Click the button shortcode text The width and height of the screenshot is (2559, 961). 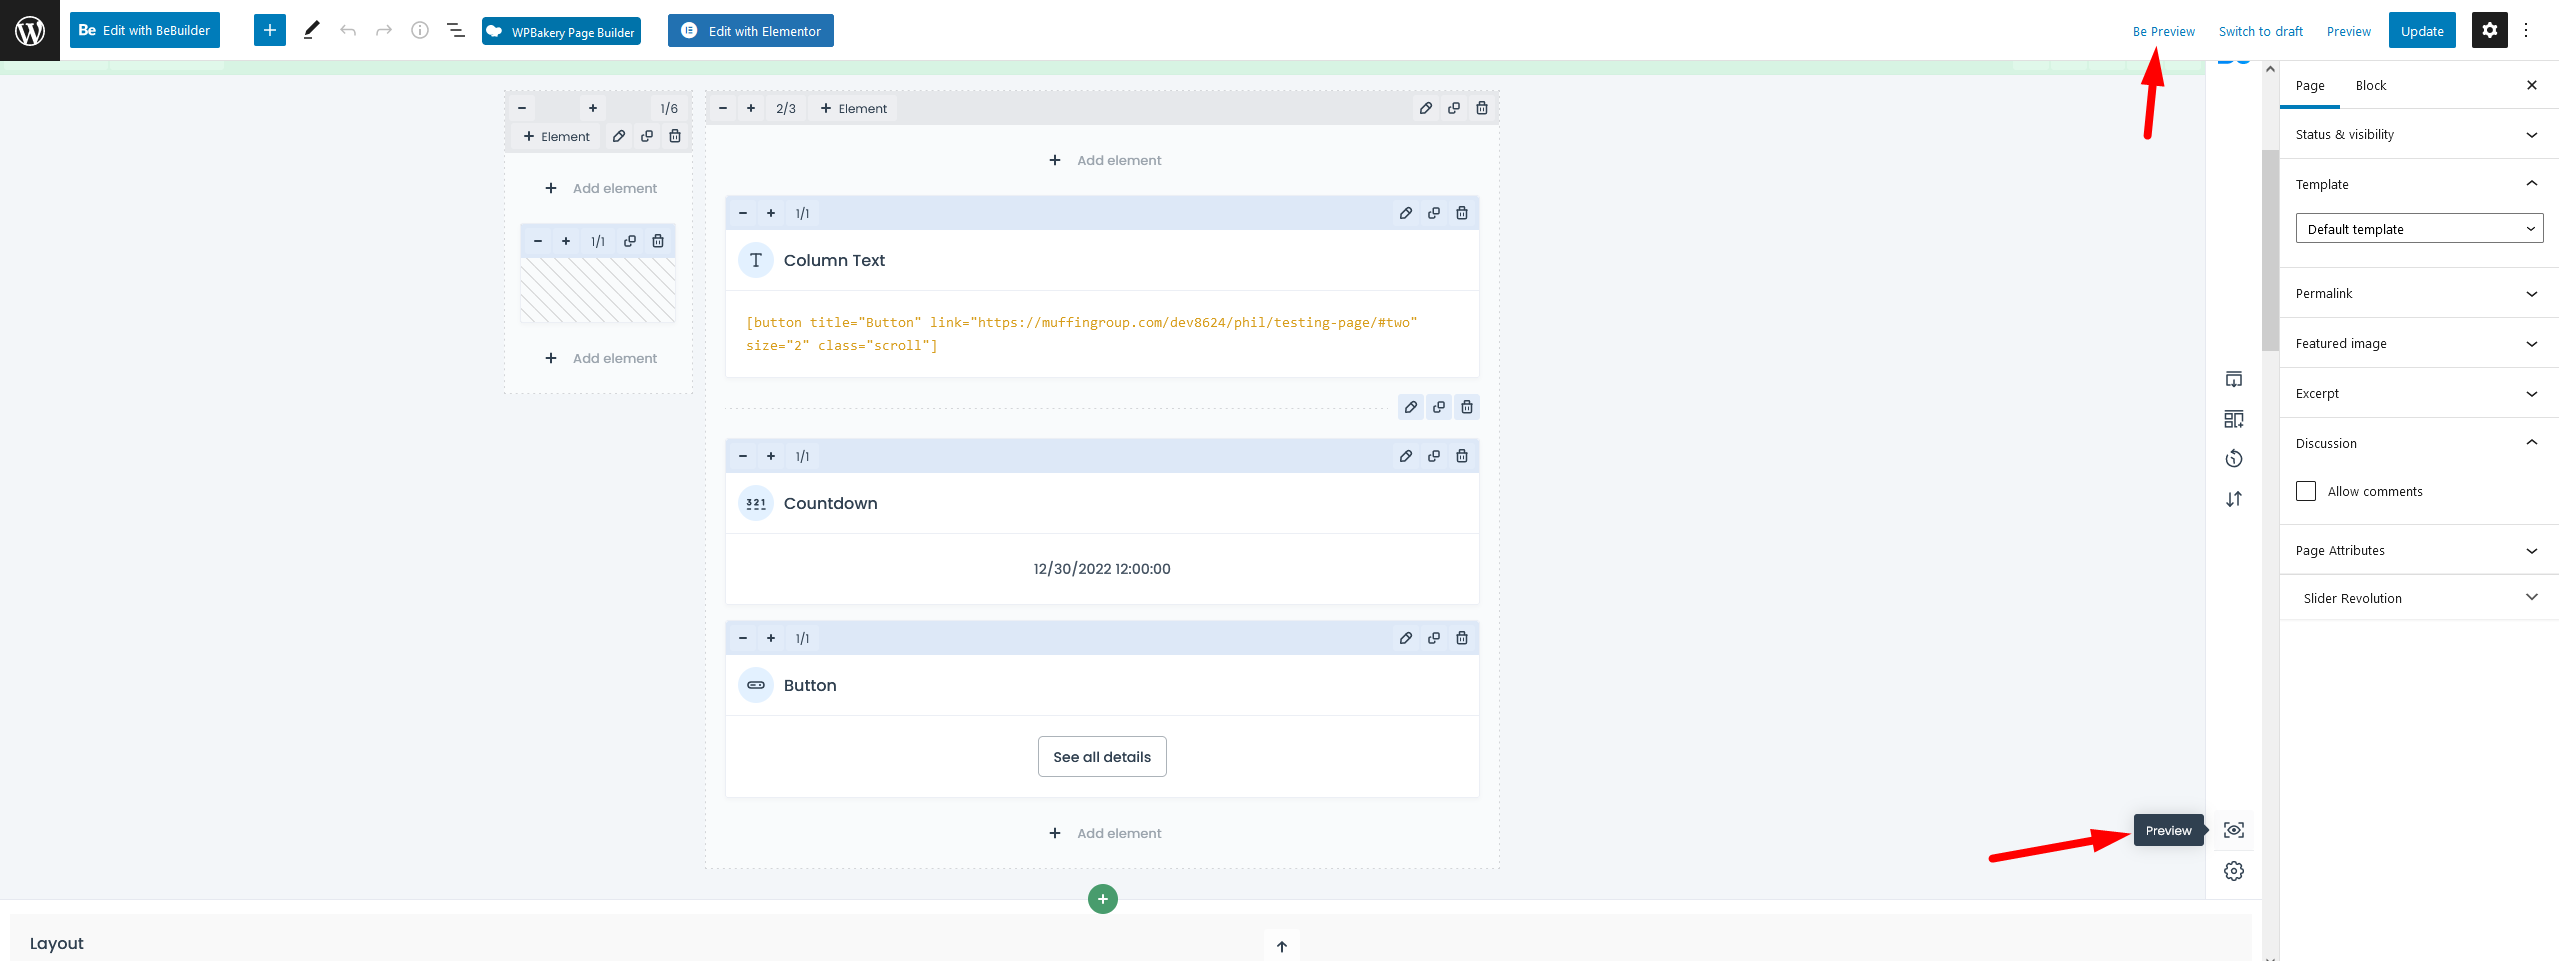click(x=1081, y=334)
